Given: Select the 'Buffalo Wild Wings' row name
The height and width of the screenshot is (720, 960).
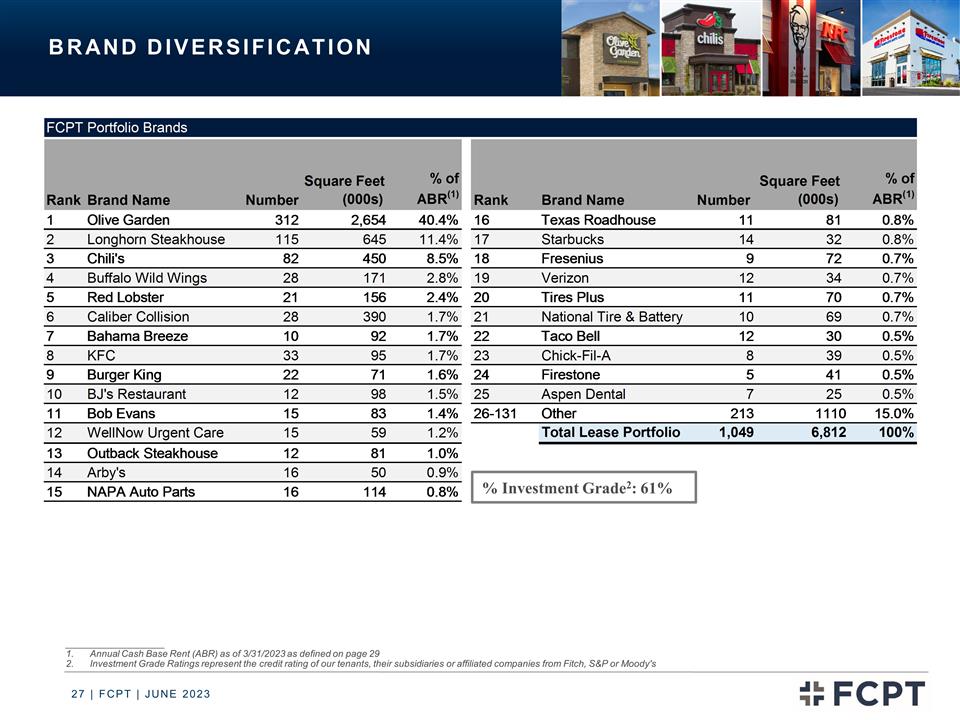Looking at the screenshot, I should pyautogui.click(x=147, y=278).
